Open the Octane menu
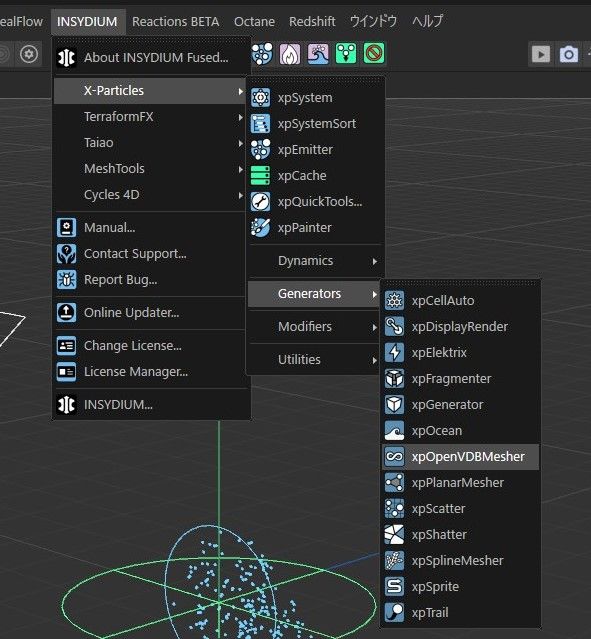Image resolution: width=591 pixels, height=639 pixels. tap(254, 21)
